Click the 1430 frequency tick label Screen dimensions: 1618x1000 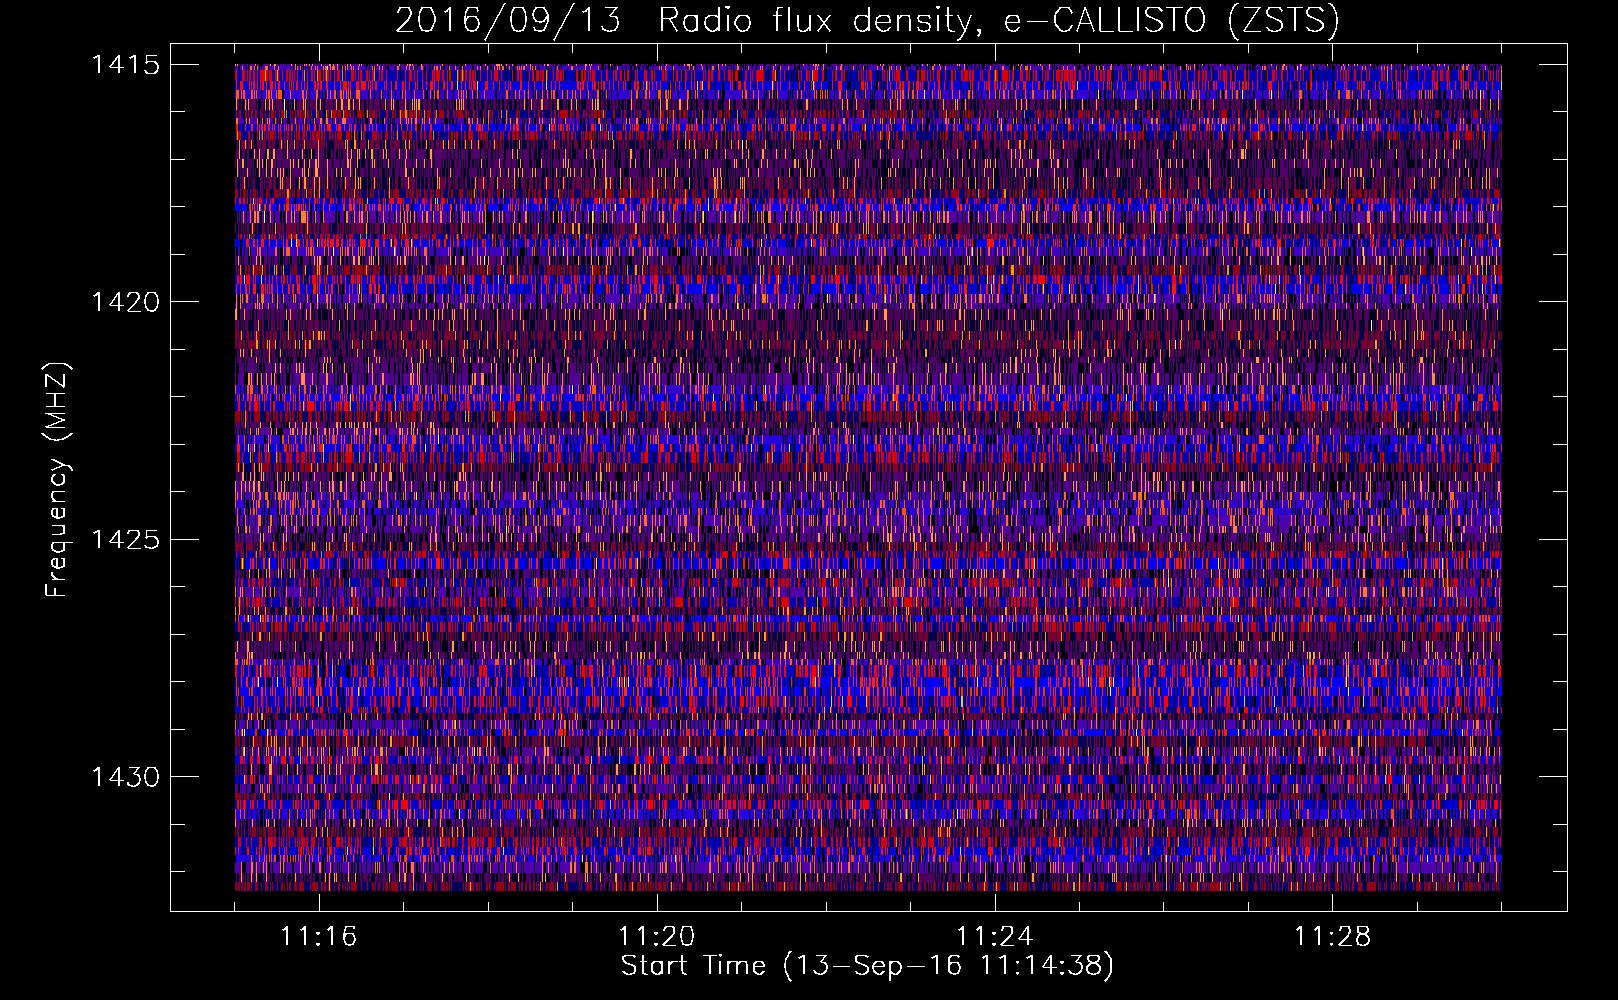pyautogui.click(x=125, y=777)
